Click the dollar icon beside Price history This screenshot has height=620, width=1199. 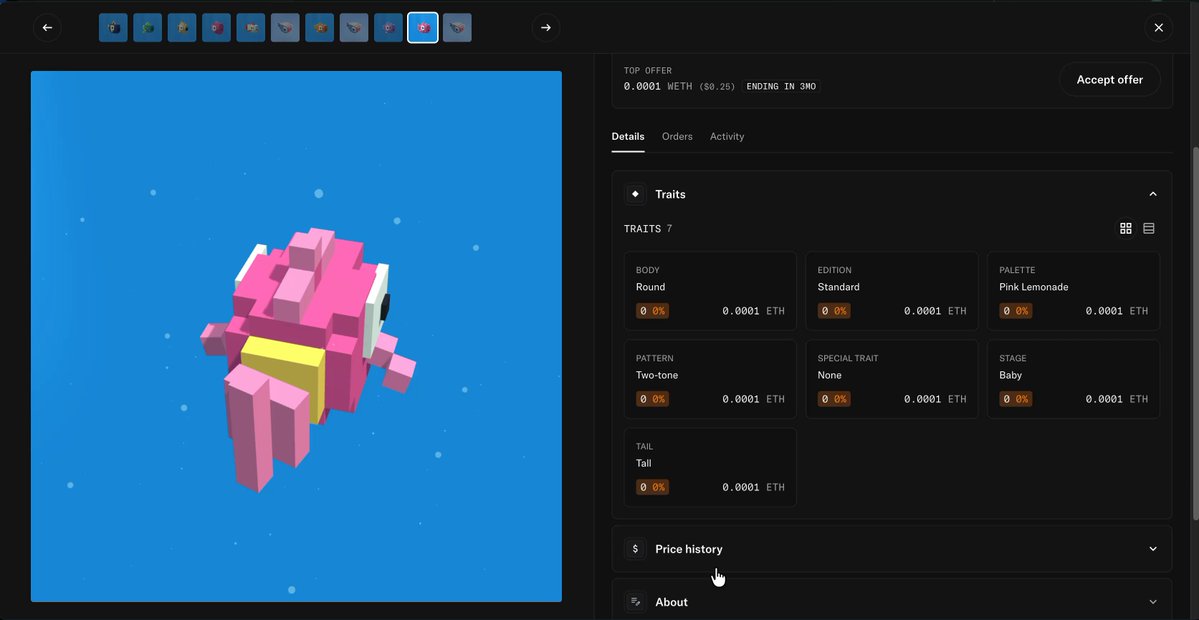(635, 549)
